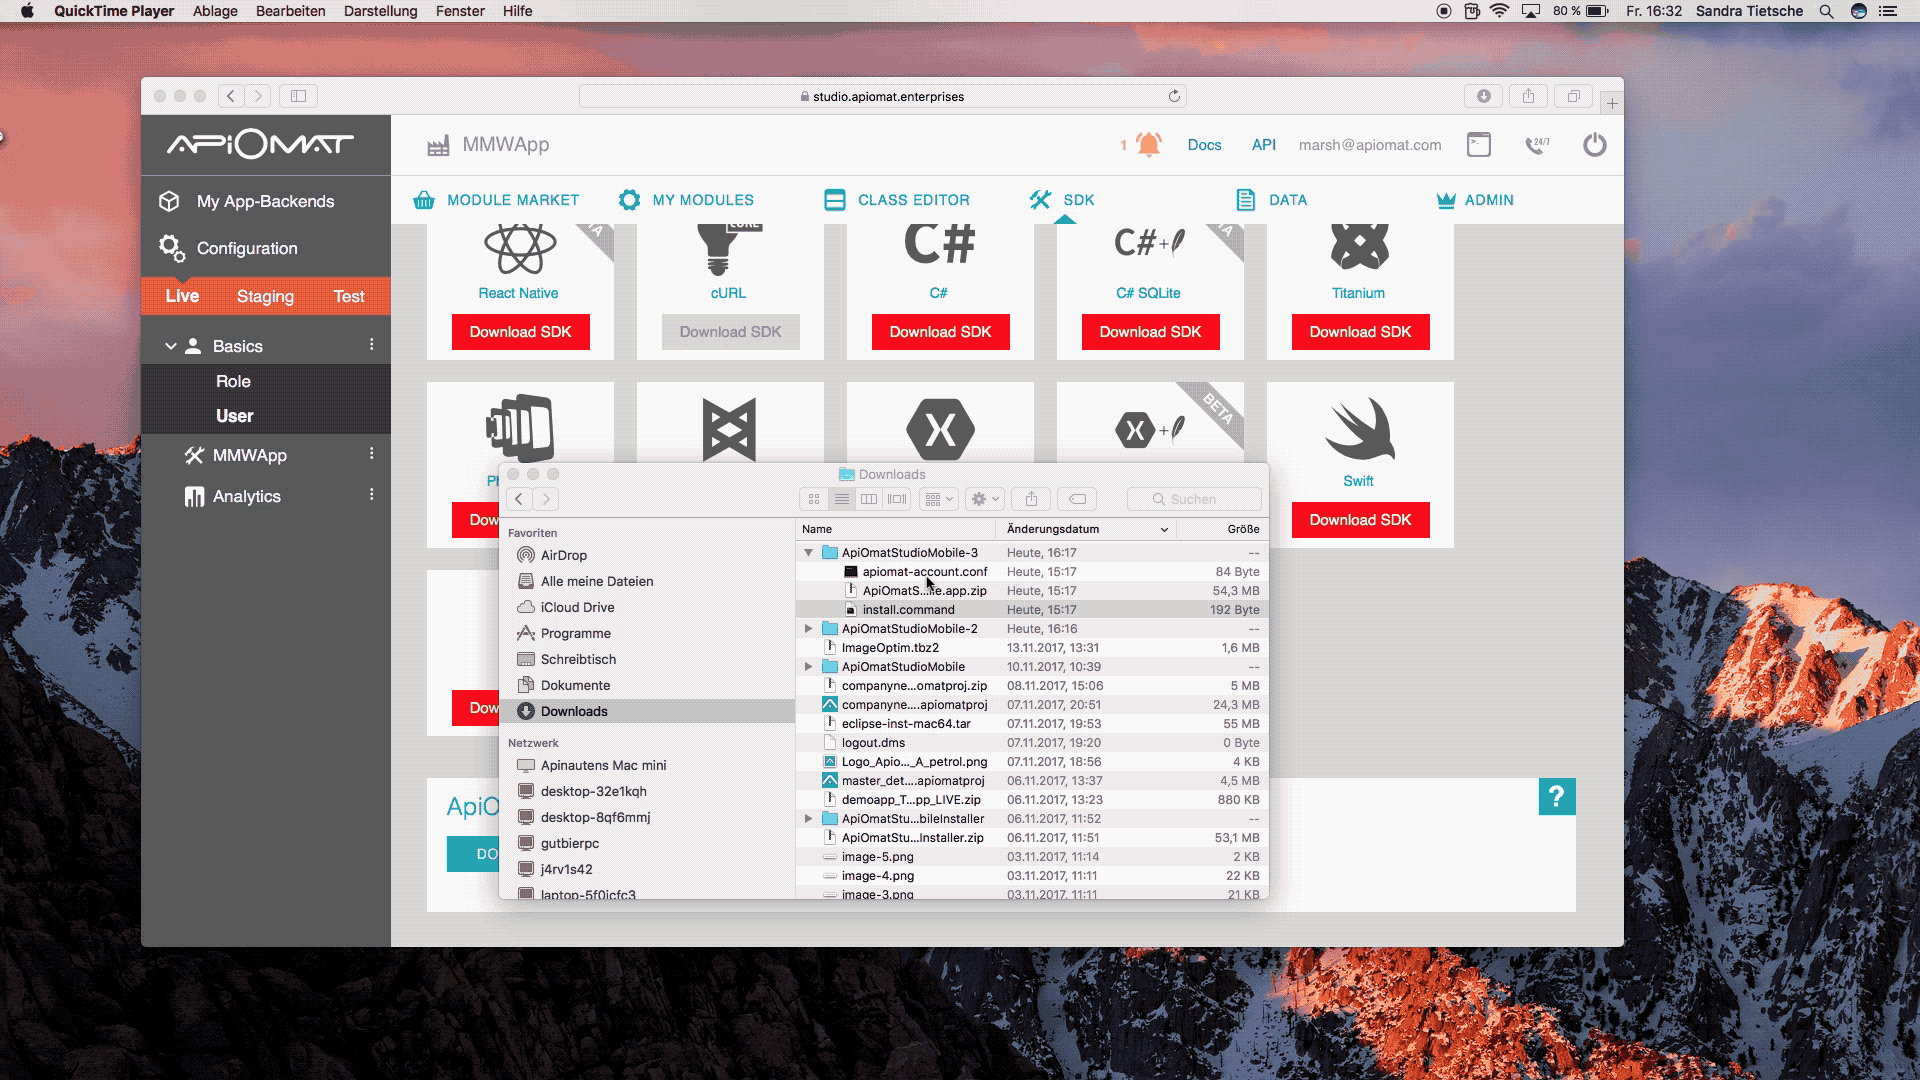Select MY MODULES tab
1920x1080 pixels.
pos(703,199)
